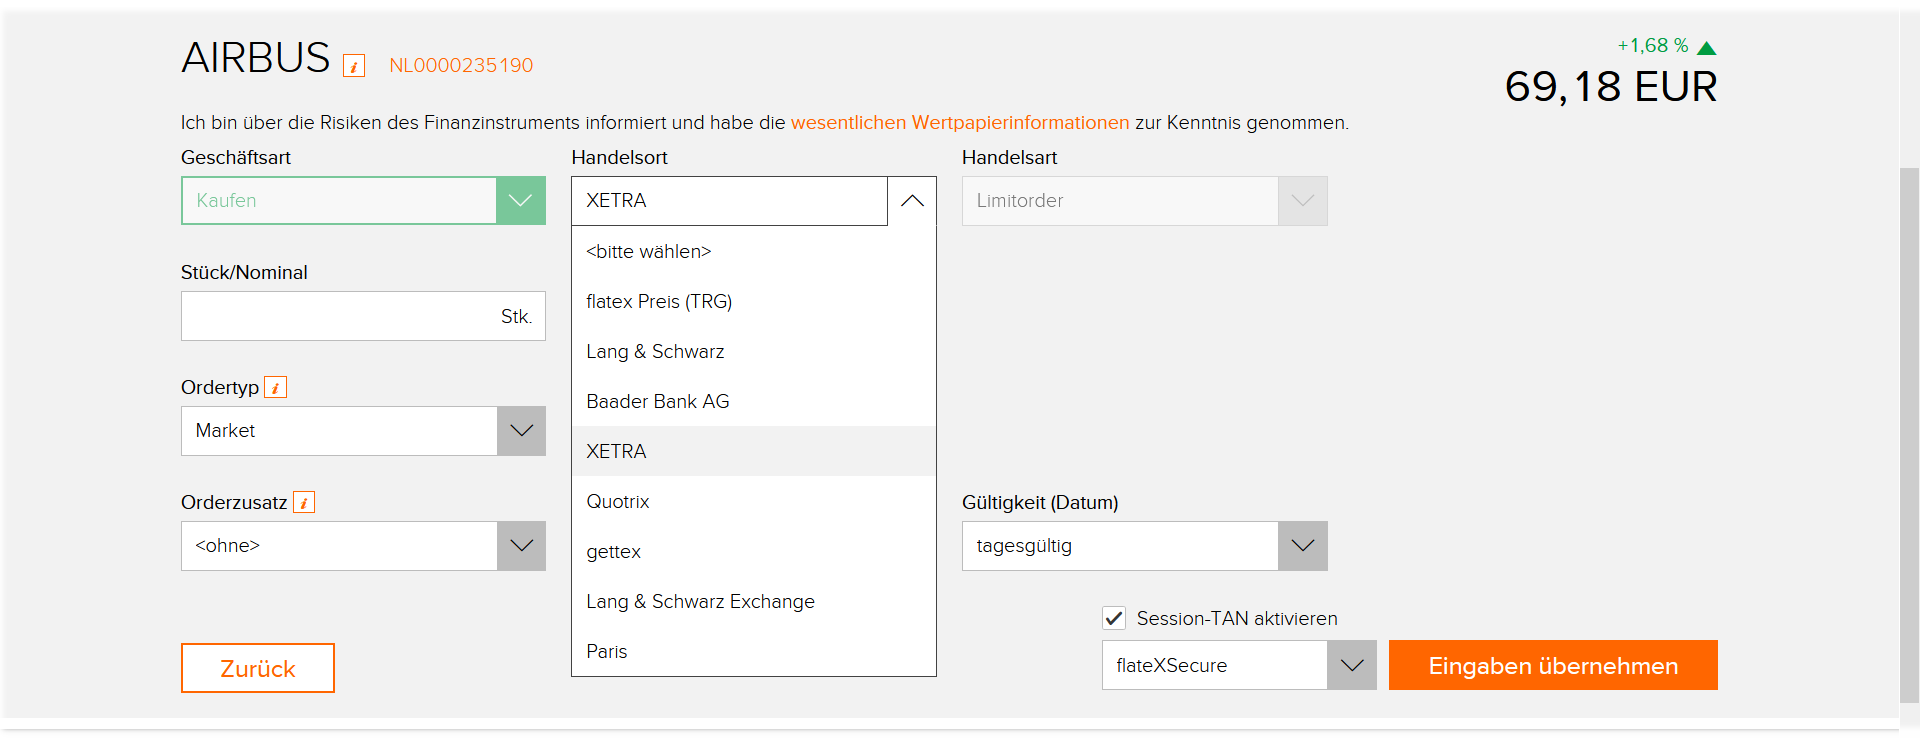Select 'Paris' trading venue
The height and width of the screenshot is (738, 1920).
754,651
